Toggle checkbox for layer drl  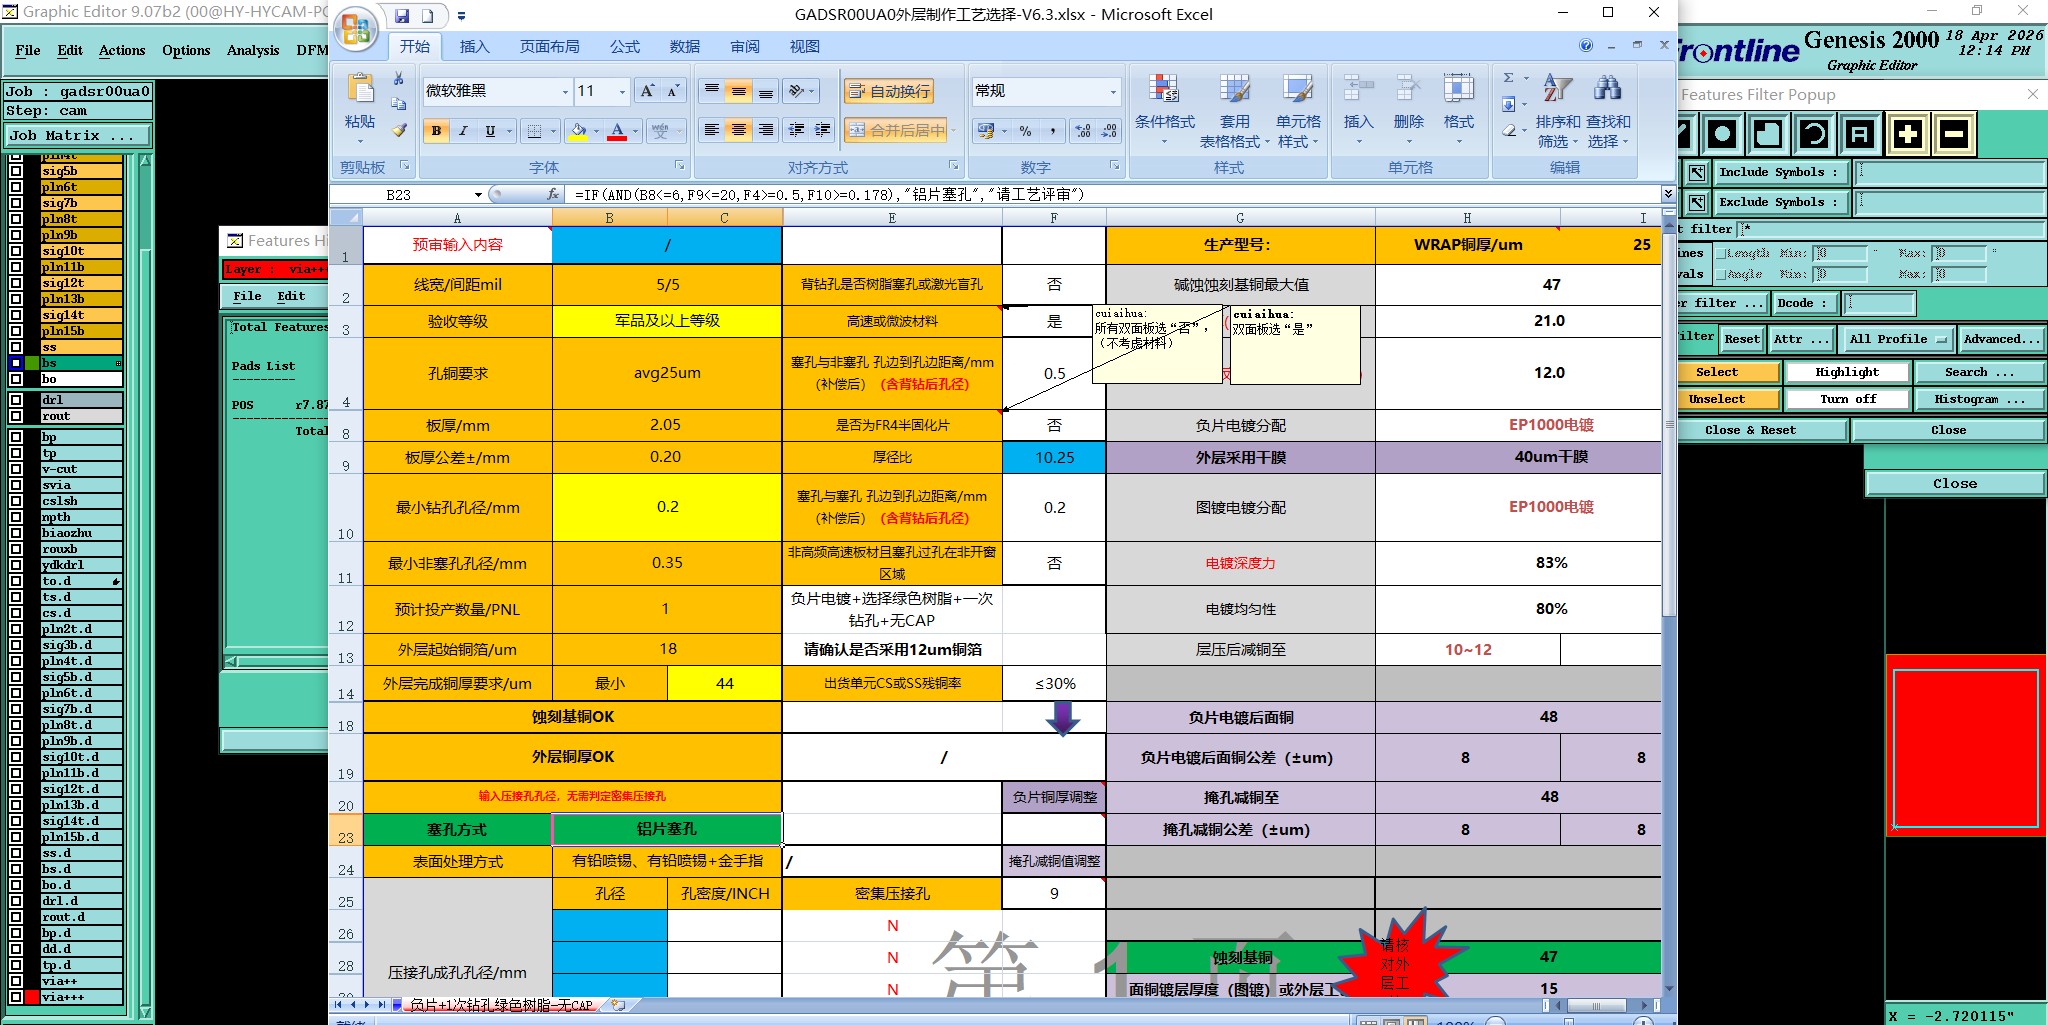(x=16, y=400)
